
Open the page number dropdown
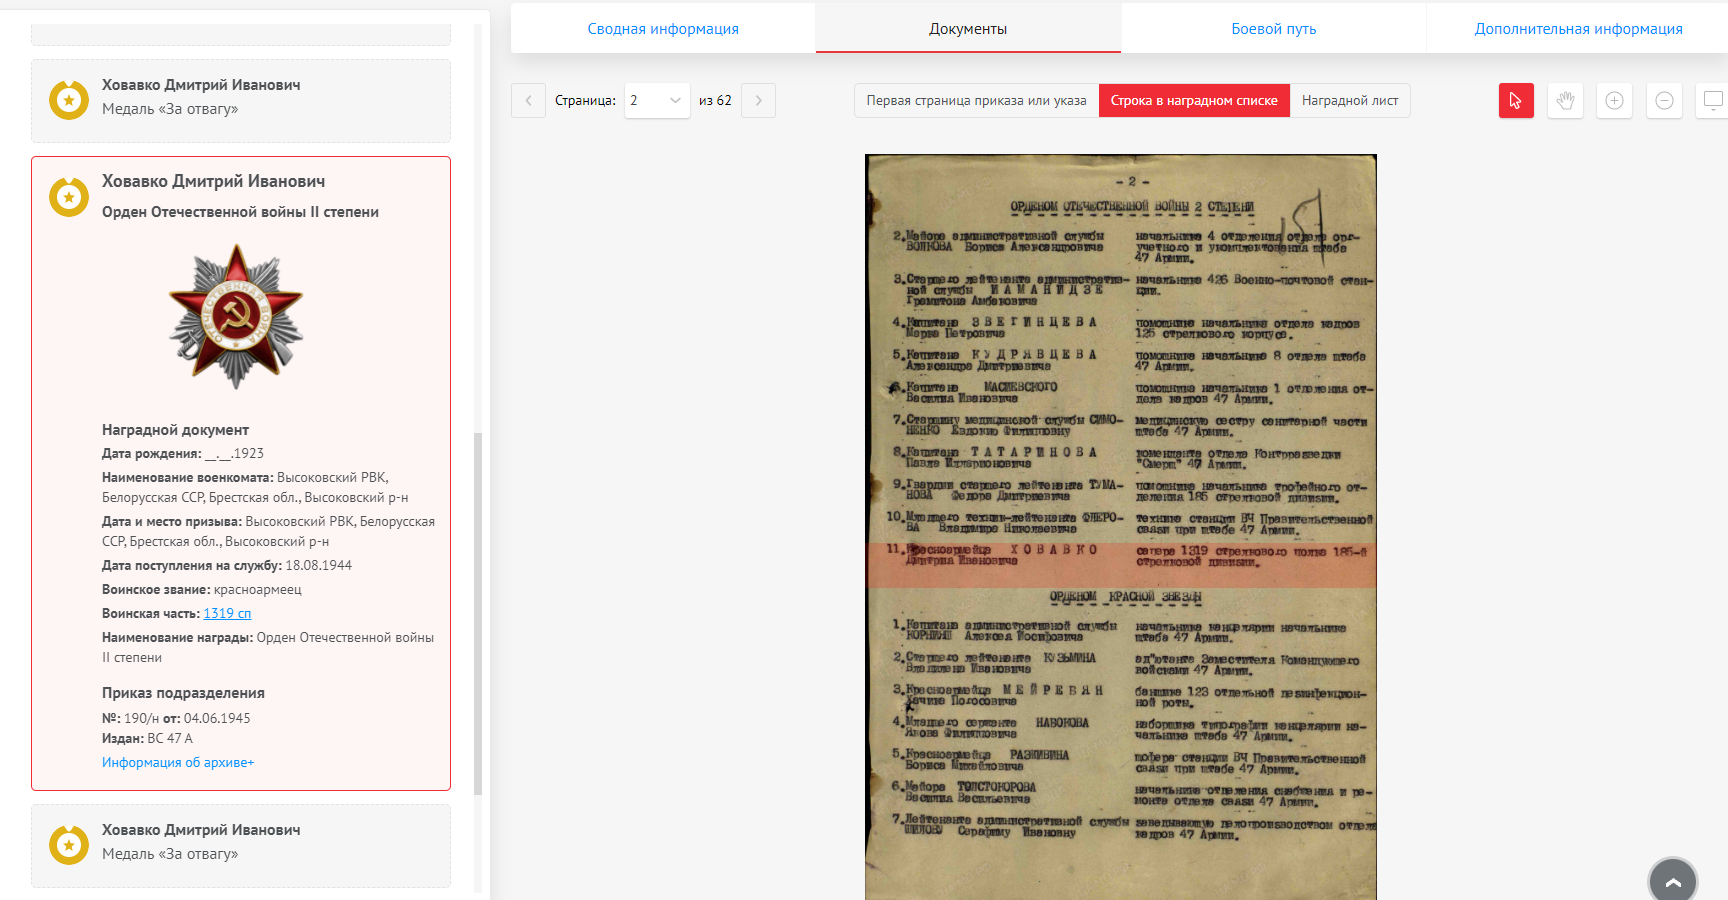(x=656, y=100)
